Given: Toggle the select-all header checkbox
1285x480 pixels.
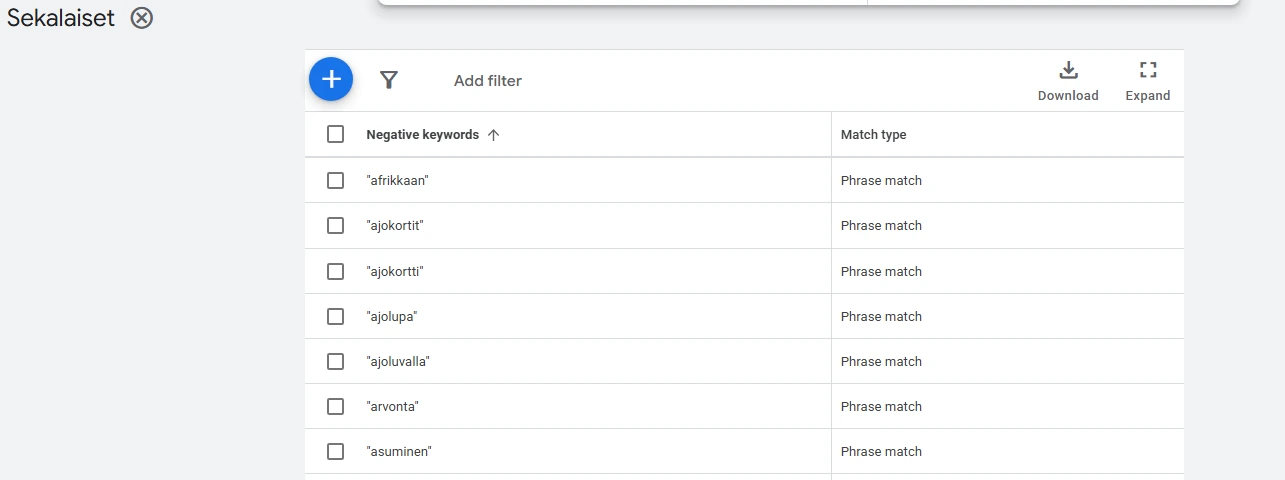Looking at the screenshot, I should pyautogui.click(x=336, y=134).
